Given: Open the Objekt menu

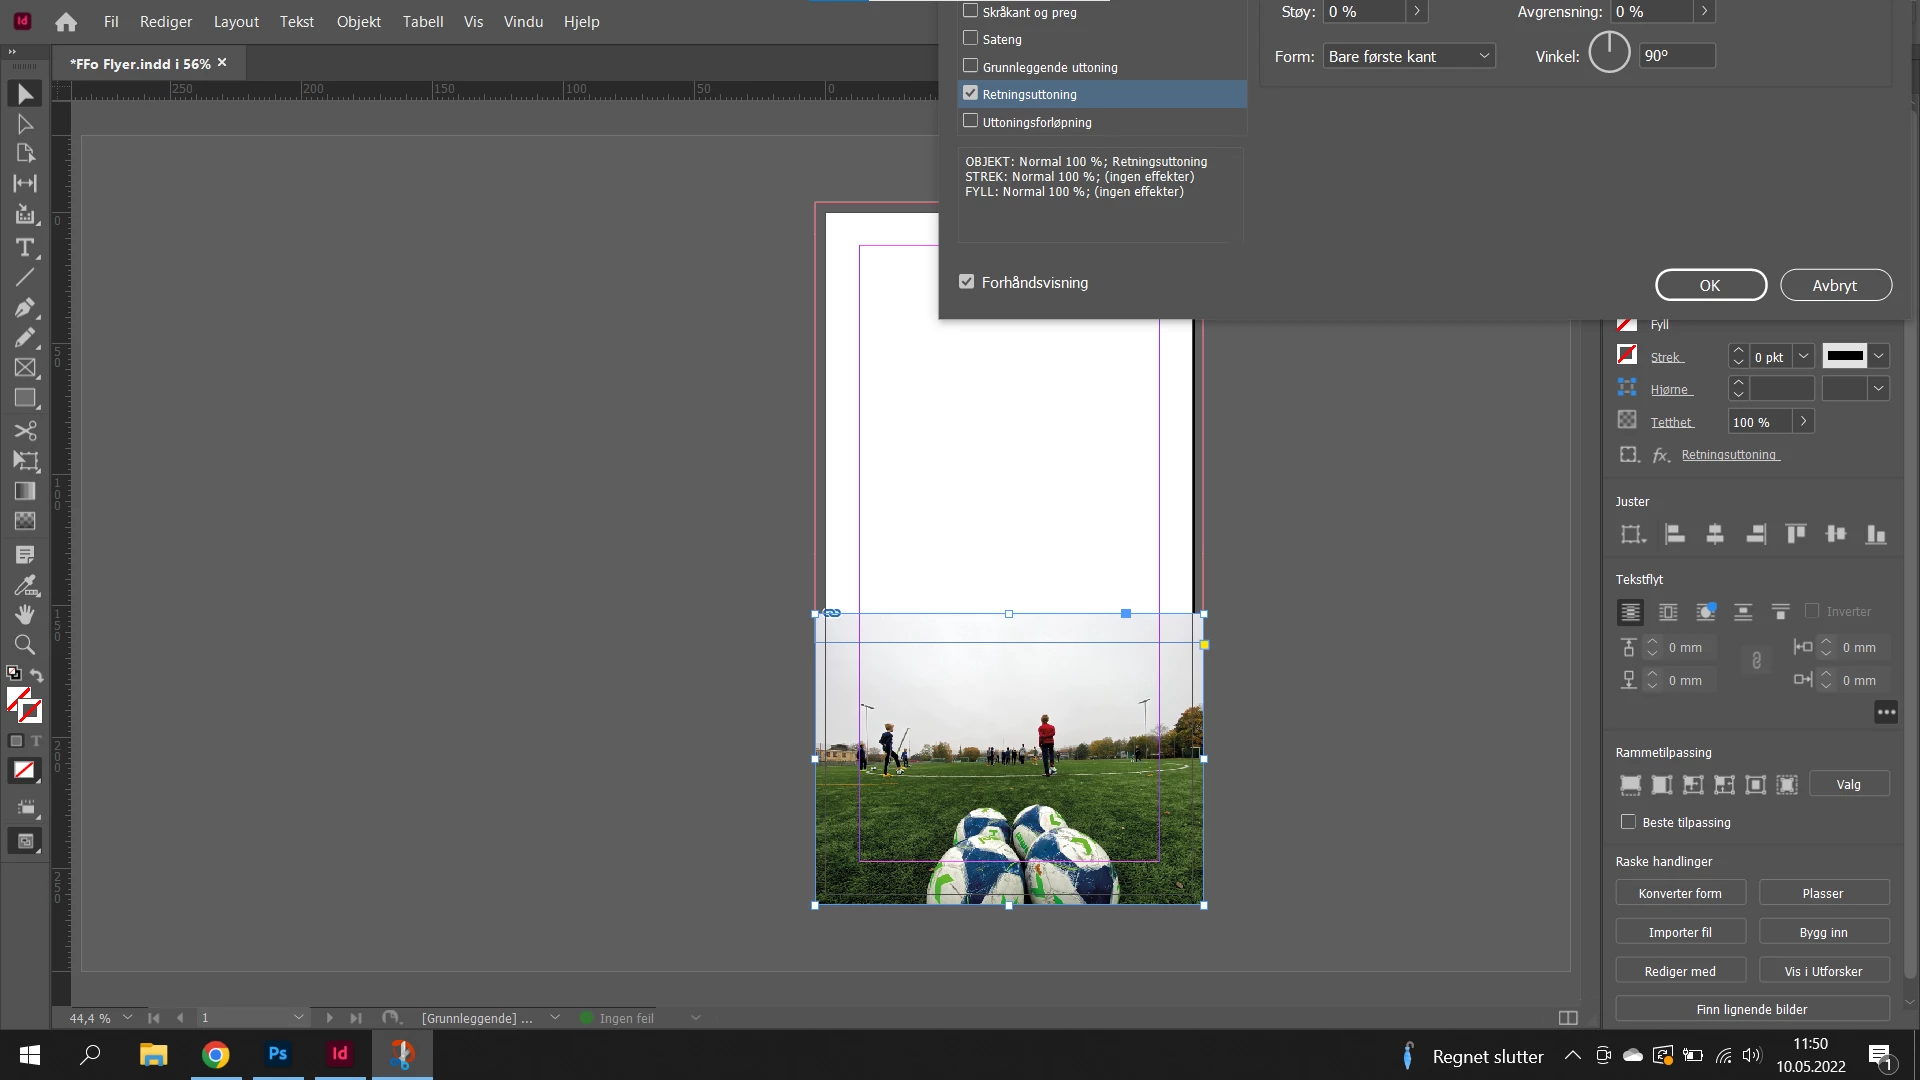Looking at the screenshot, I should [x=358, y=21].
